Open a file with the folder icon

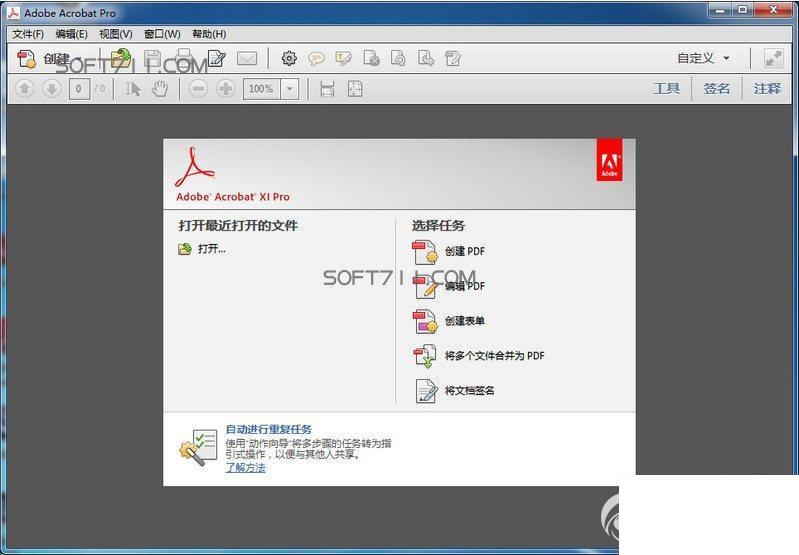121,58
